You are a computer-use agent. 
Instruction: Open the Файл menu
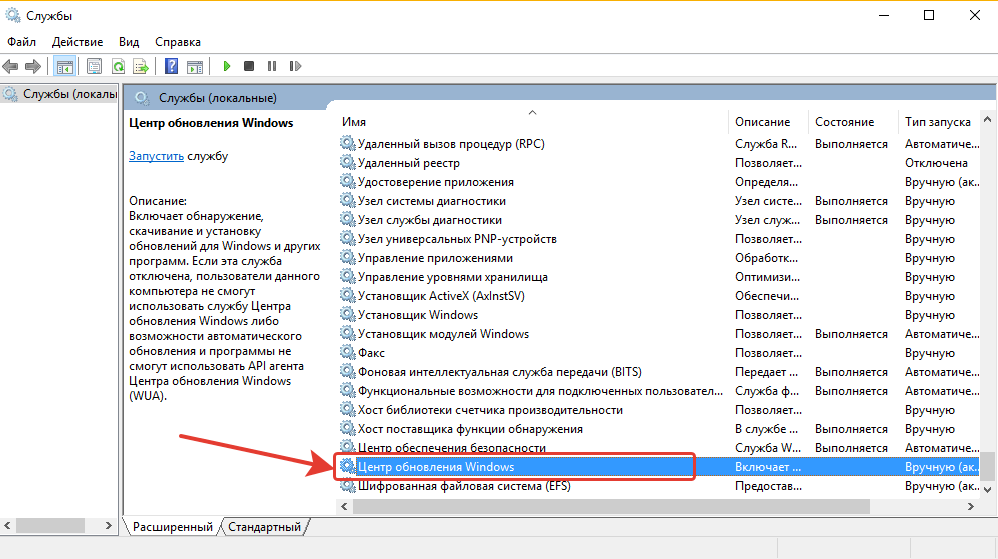[22, 42]
